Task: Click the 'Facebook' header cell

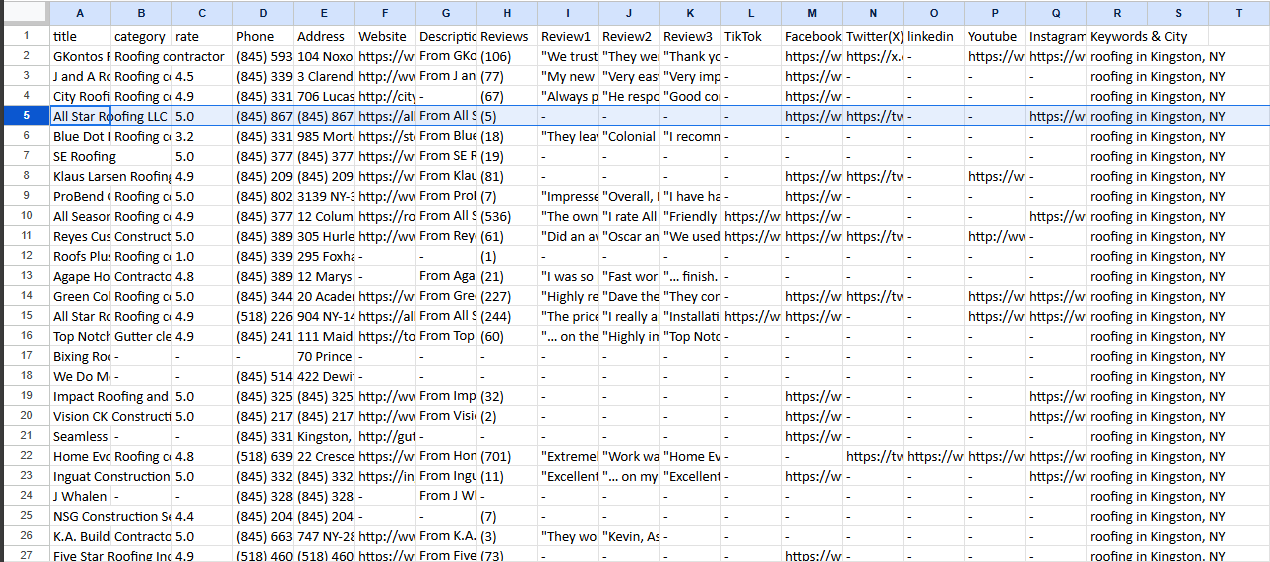Action: (x=812, y=36)
